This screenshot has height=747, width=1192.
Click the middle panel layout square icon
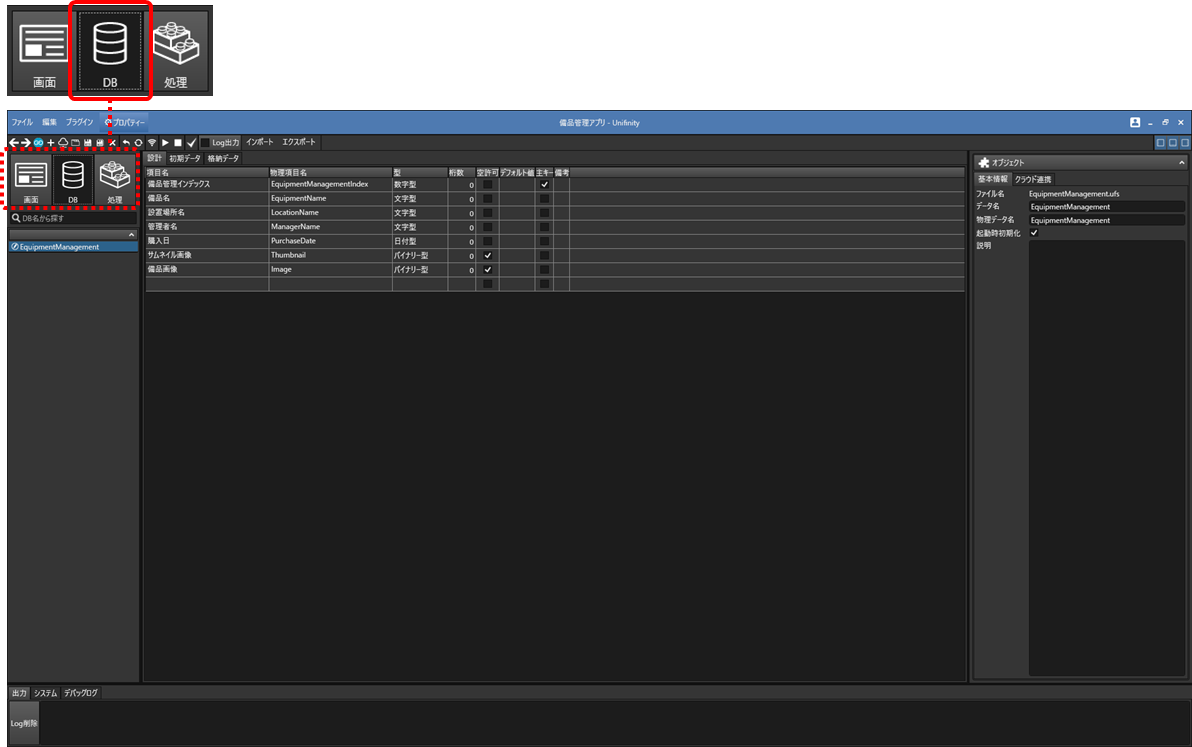[x=1172, y=142]
